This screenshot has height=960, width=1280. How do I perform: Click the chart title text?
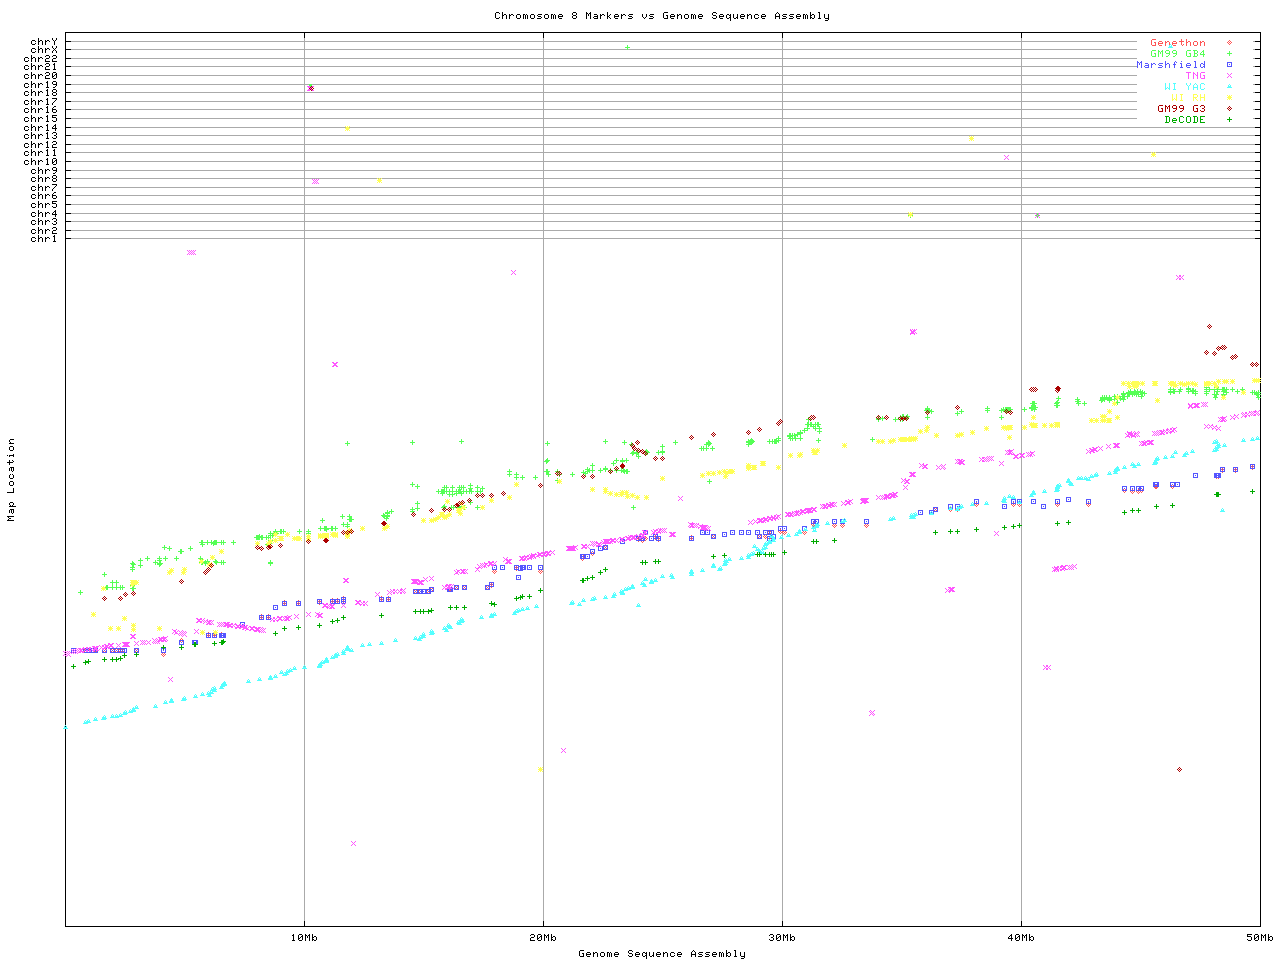pyautogui.click(x=661, y=16)
